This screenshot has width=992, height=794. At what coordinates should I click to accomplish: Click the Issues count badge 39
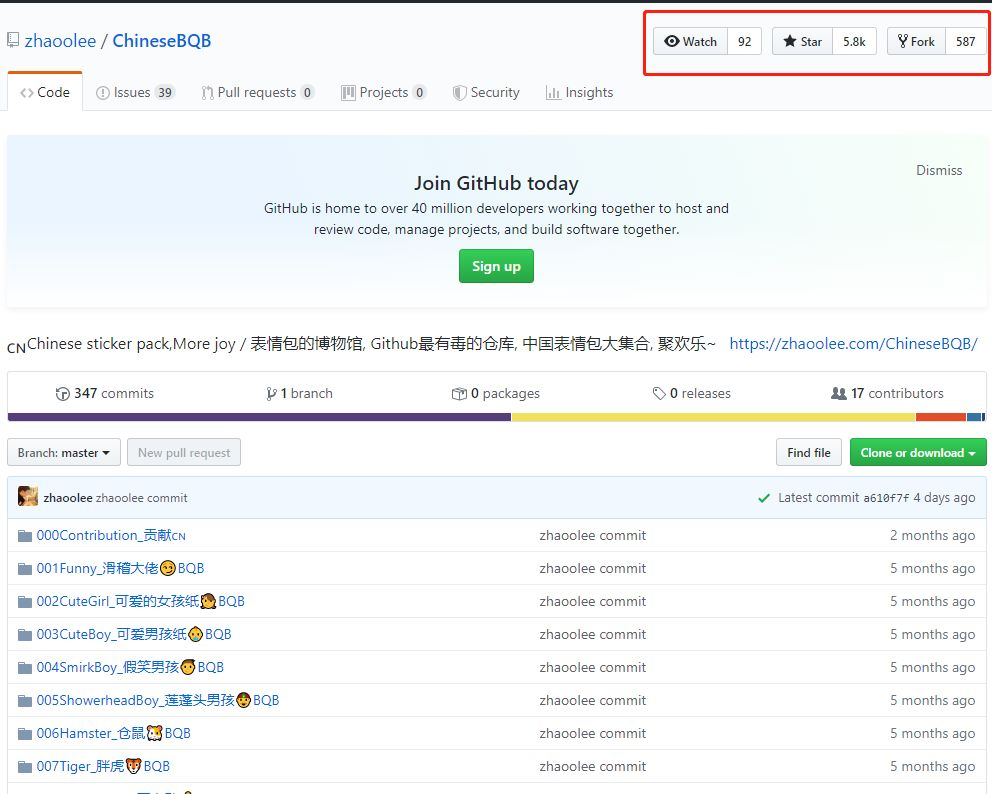coord(165,92)
